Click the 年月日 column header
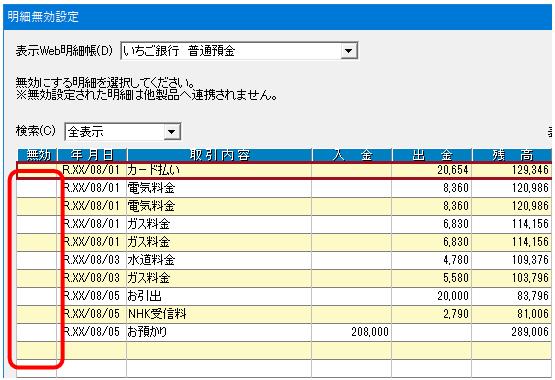Viewport: 555px width, 380px height. [92, 155]
